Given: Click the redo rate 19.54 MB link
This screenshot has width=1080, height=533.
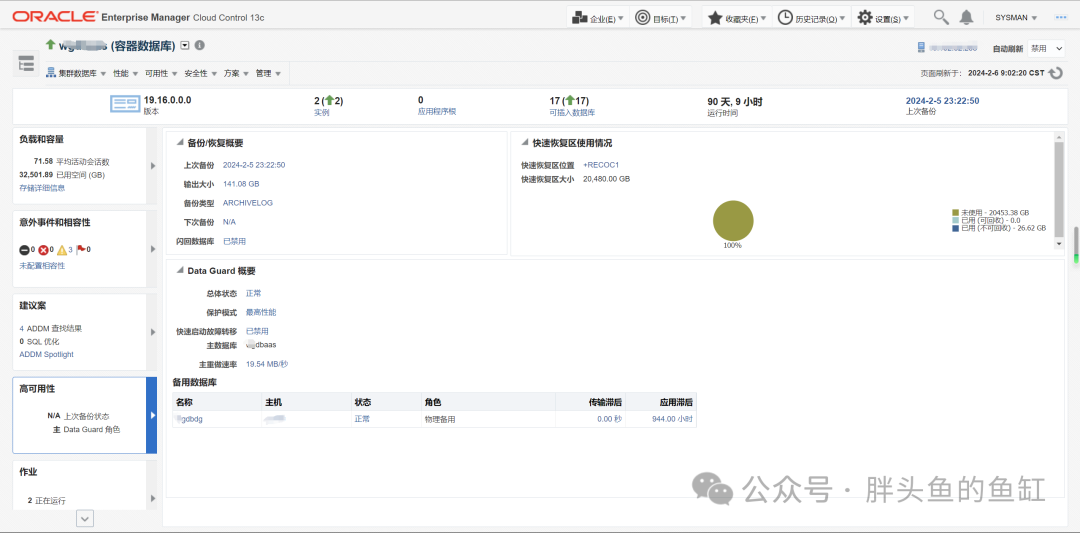Looking at the screenshot, I should pyautogui.click(x=267, y=364).
